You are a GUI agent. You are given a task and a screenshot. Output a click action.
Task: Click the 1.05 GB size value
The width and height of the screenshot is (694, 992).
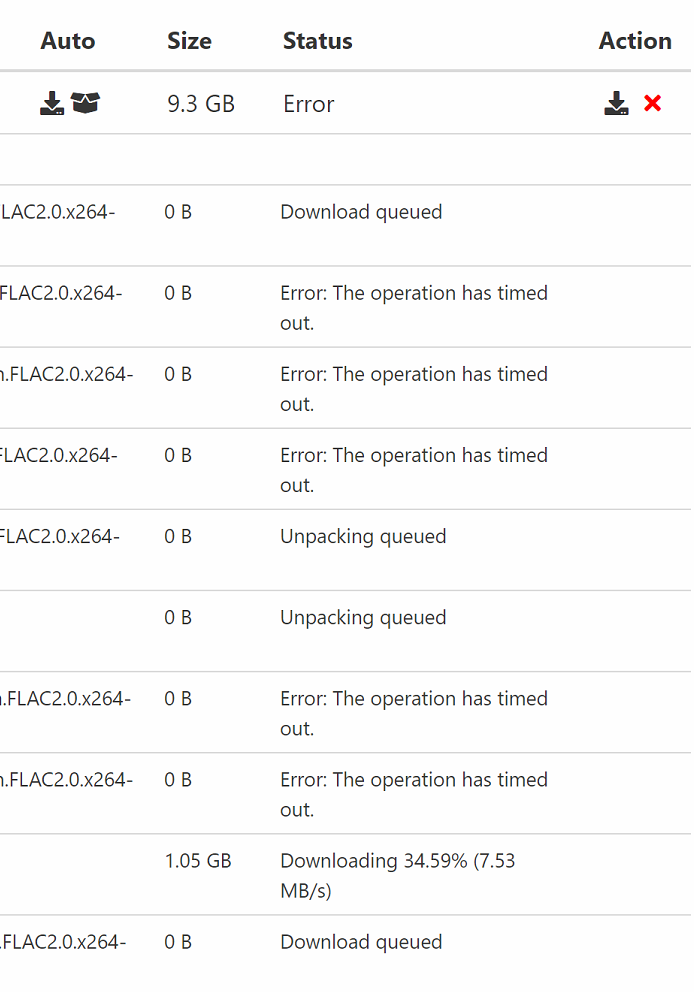[x=195, y=861]
